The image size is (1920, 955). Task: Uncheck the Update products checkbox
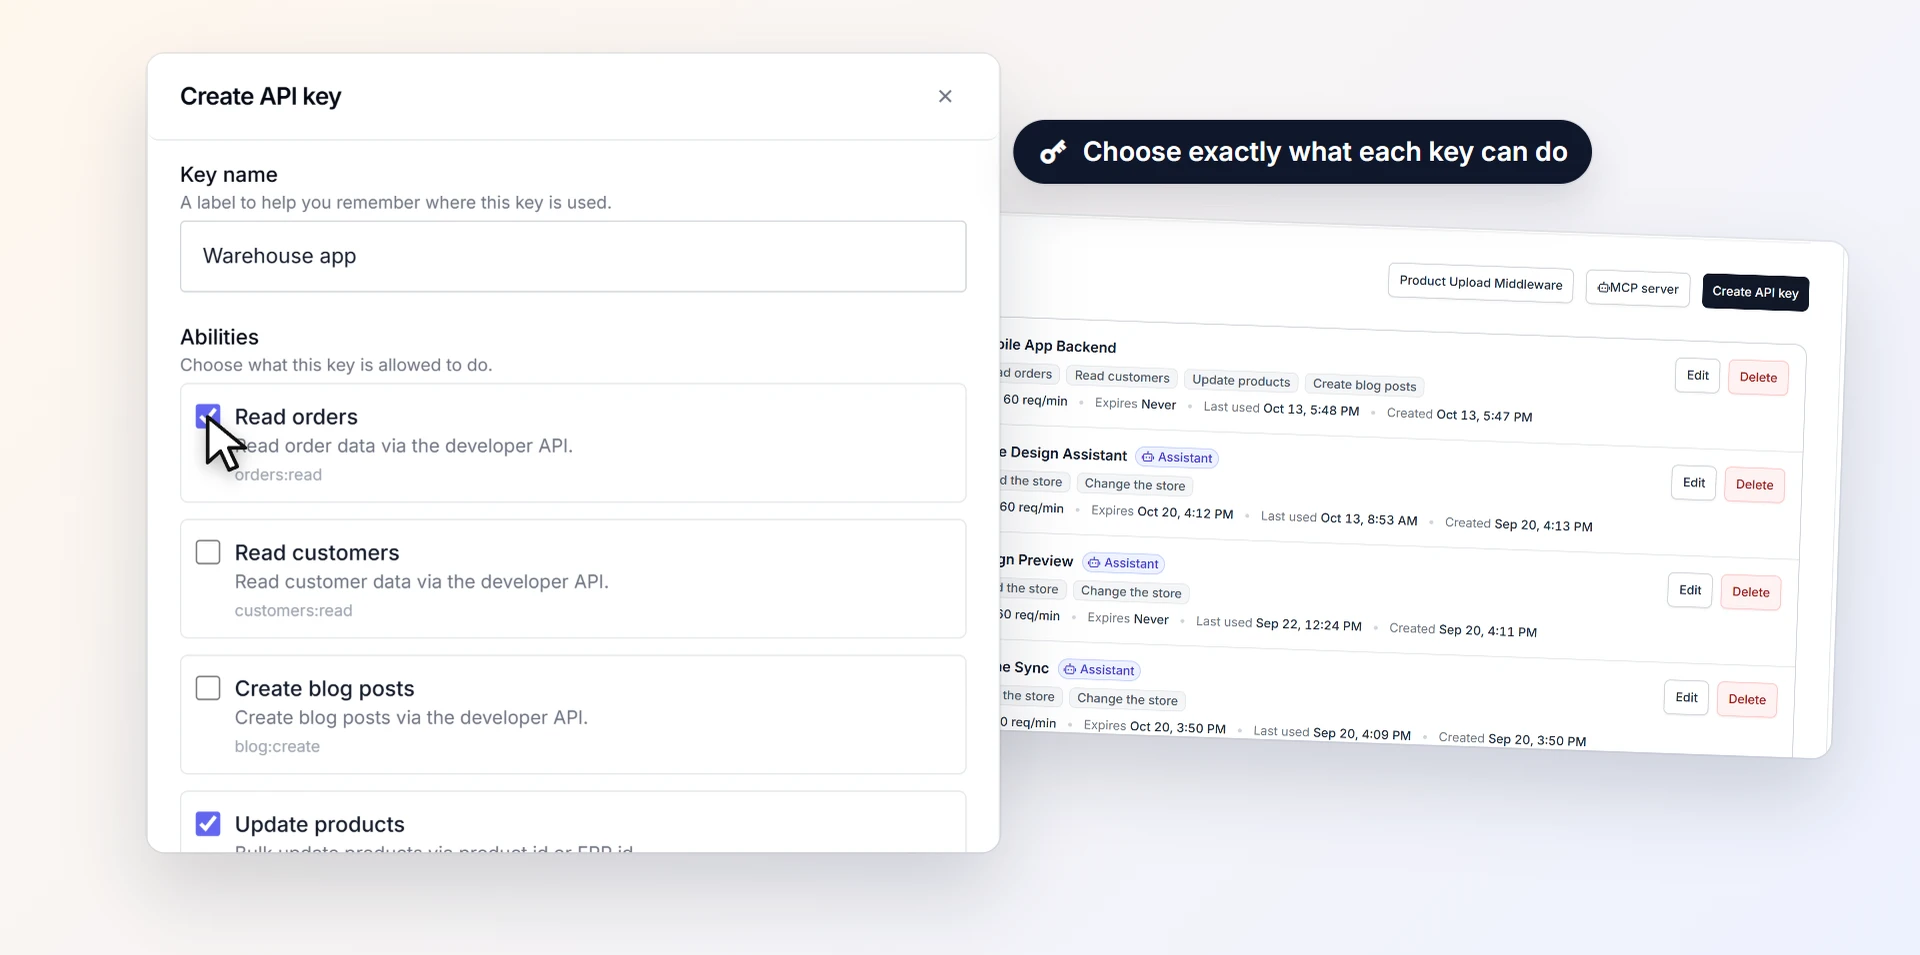pyautogui.click(x=208, y=824)
